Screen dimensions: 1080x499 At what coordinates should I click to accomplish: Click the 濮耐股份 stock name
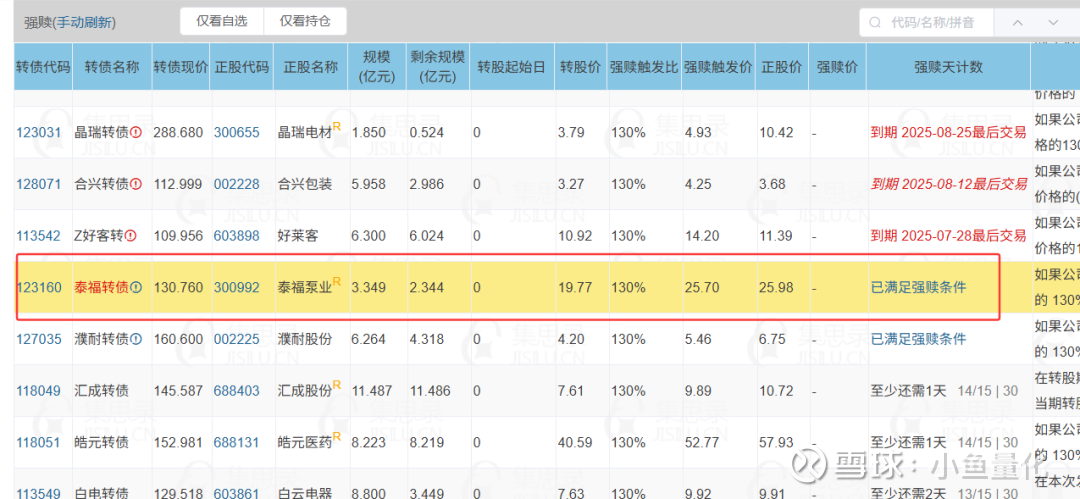[x=304, y=339]
